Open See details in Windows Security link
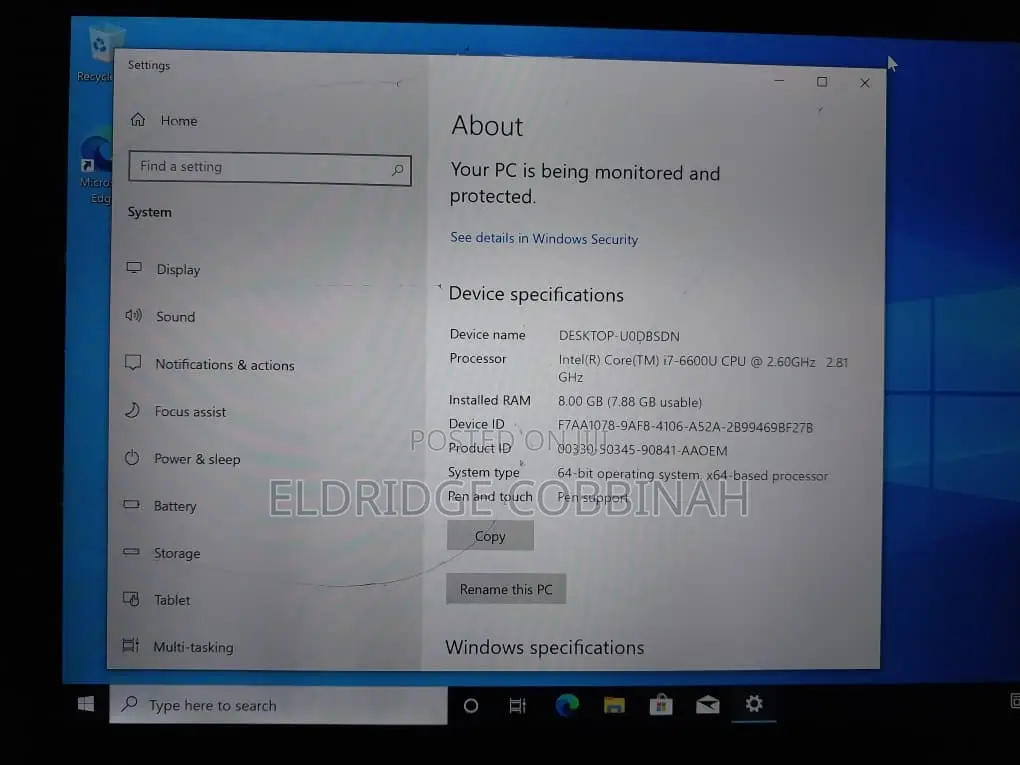This screenshot has width=1020, height=765. point(544,238)
